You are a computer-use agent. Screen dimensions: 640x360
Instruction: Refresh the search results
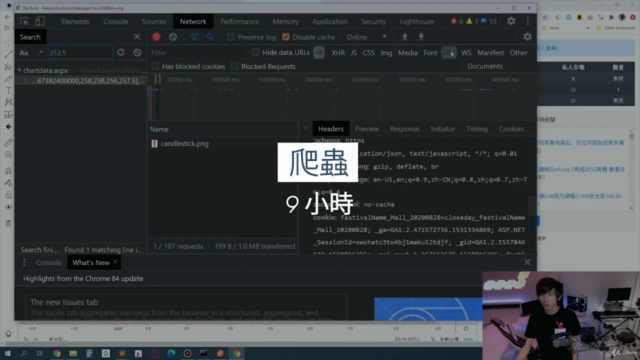(121, 53)
